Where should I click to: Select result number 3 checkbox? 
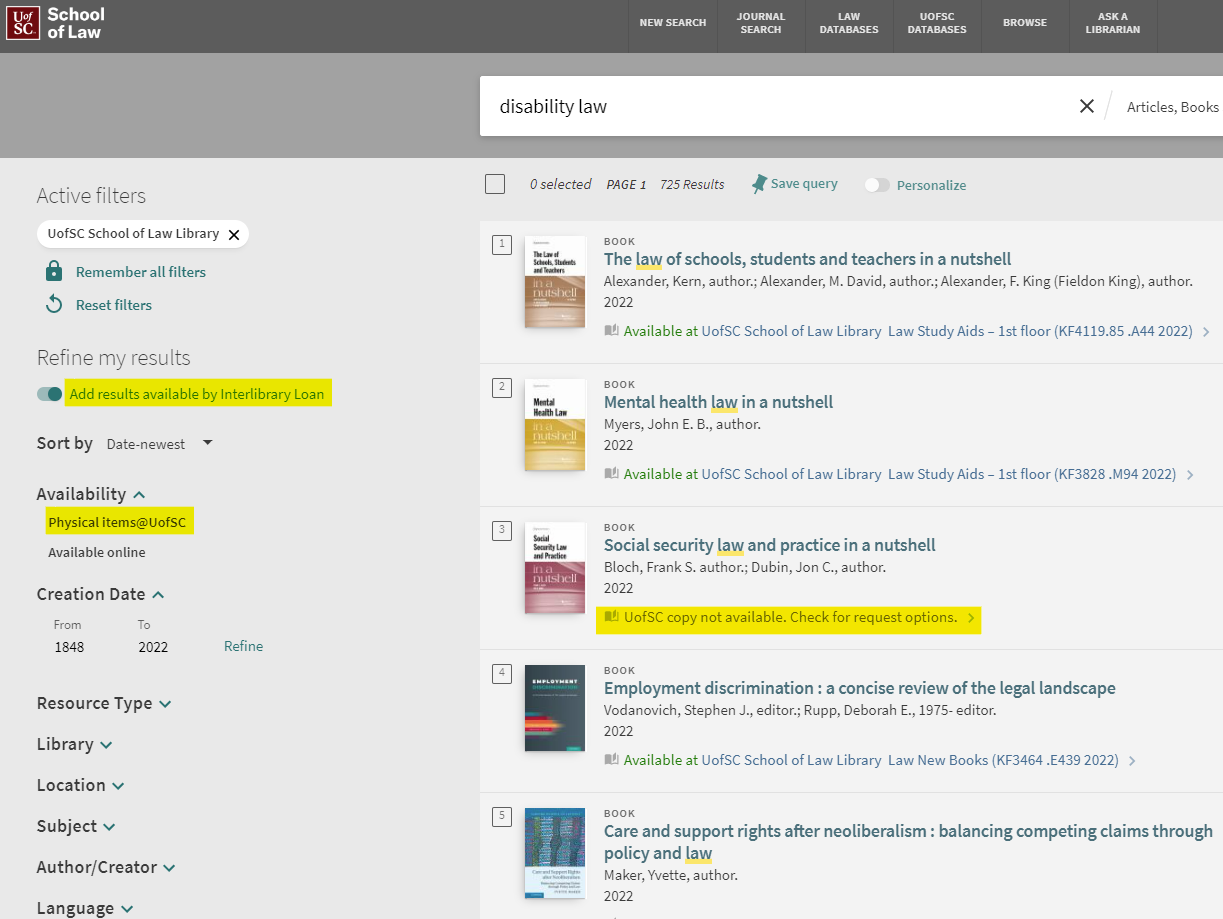tap(502, 530)
